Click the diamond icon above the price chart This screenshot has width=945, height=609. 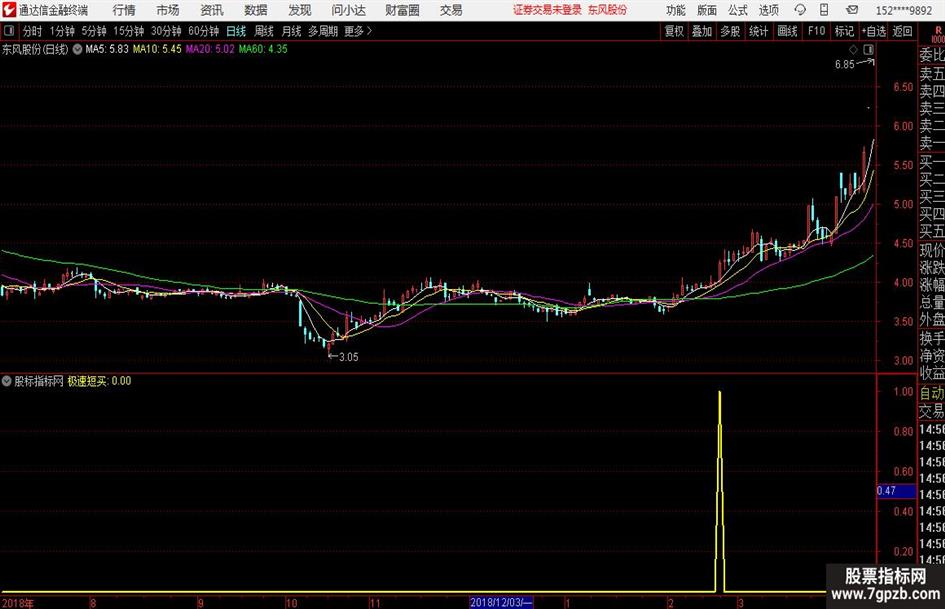(x=853, y=49)
